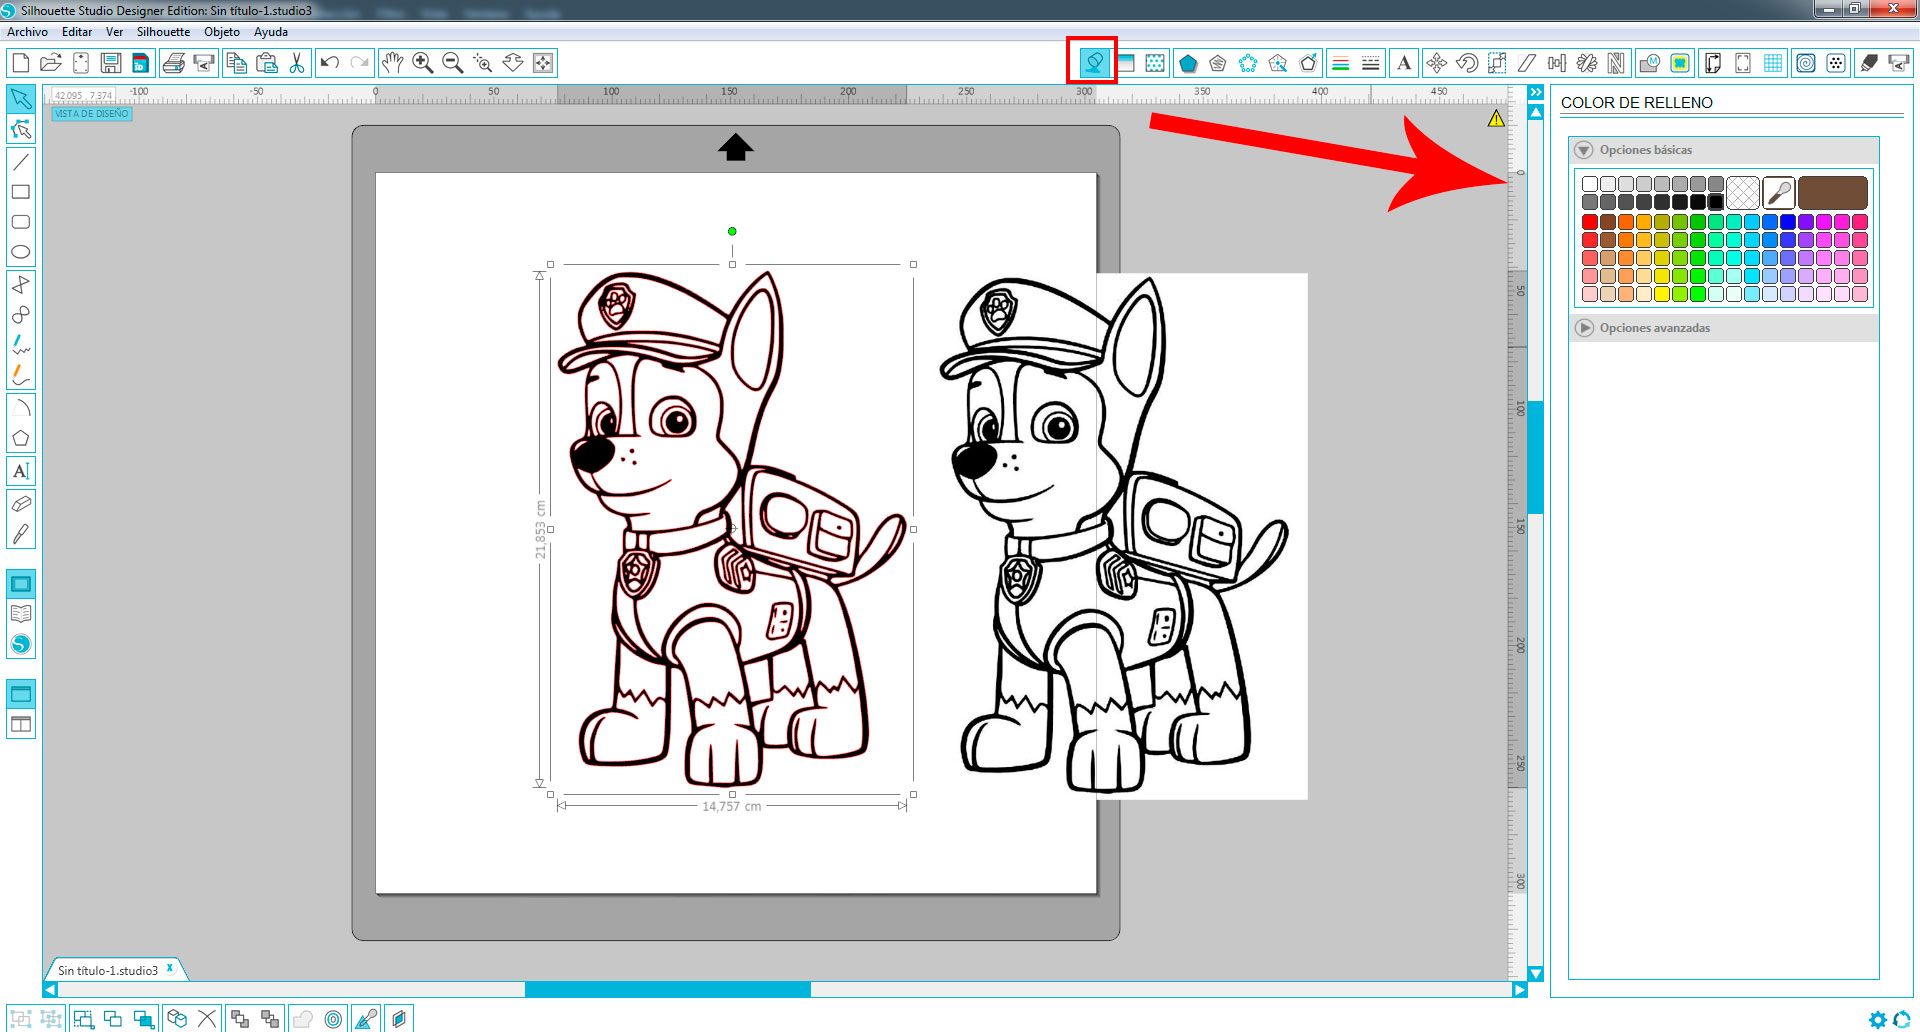
Task: Click the horizontal scrollbar thumb
Action: pyautogui.click(x=668, y=990)
